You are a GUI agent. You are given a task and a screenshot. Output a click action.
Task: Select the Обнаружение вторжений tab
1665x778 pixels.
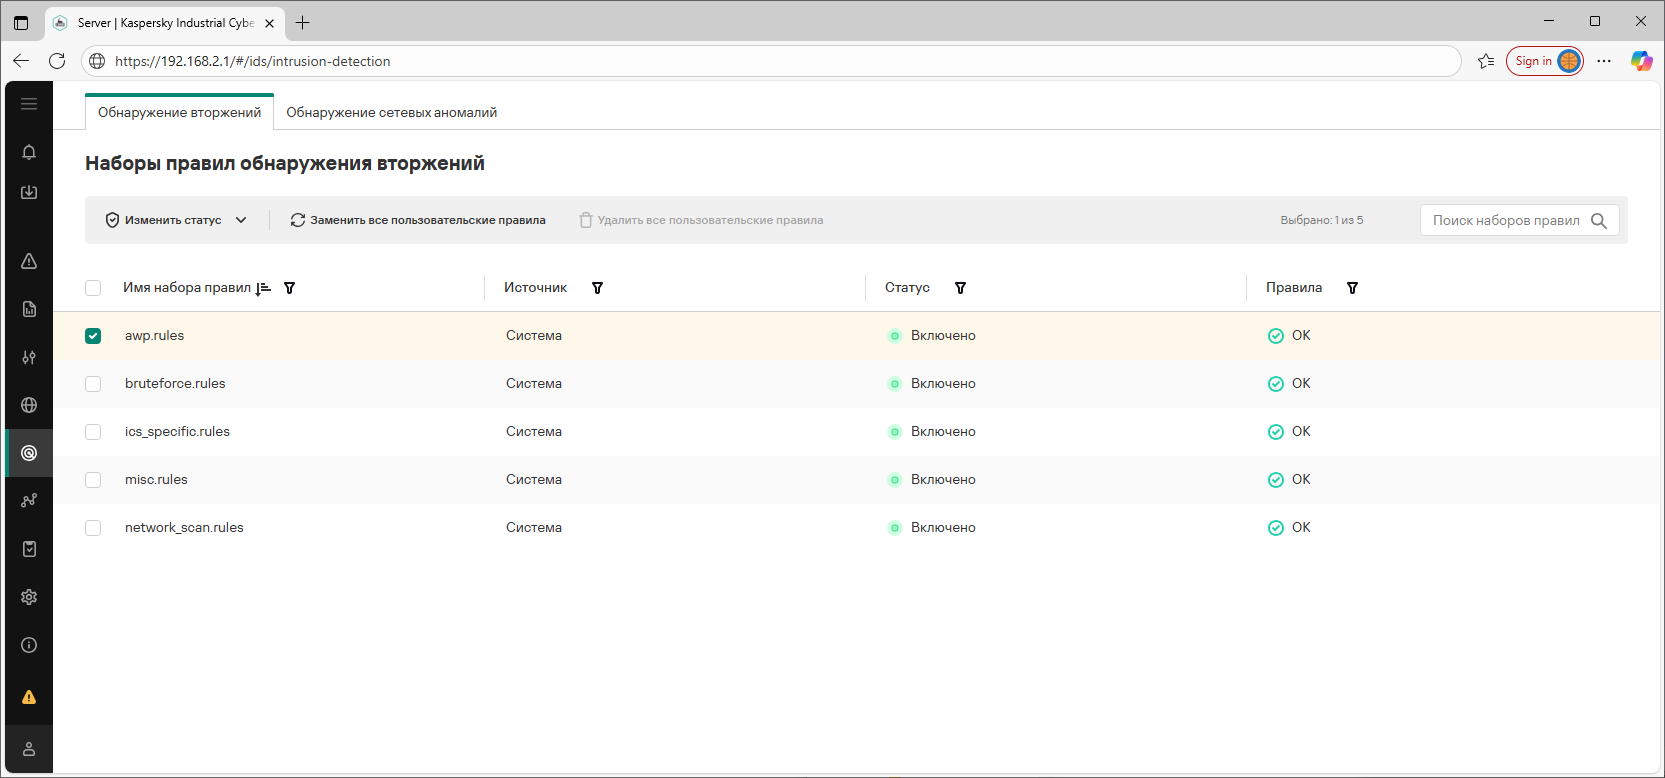coord(179,113)
